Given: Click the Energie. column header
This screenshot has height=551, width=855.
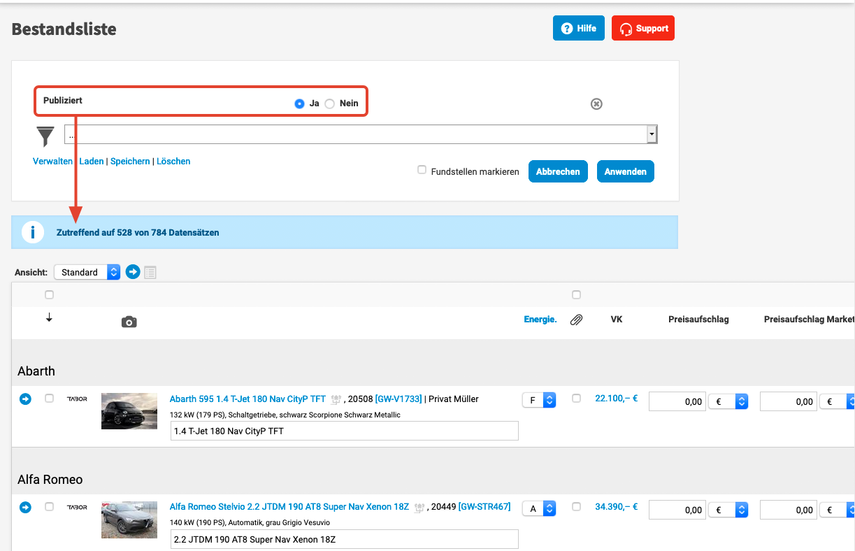Looking at the screenshot, I should click(540, 320).
